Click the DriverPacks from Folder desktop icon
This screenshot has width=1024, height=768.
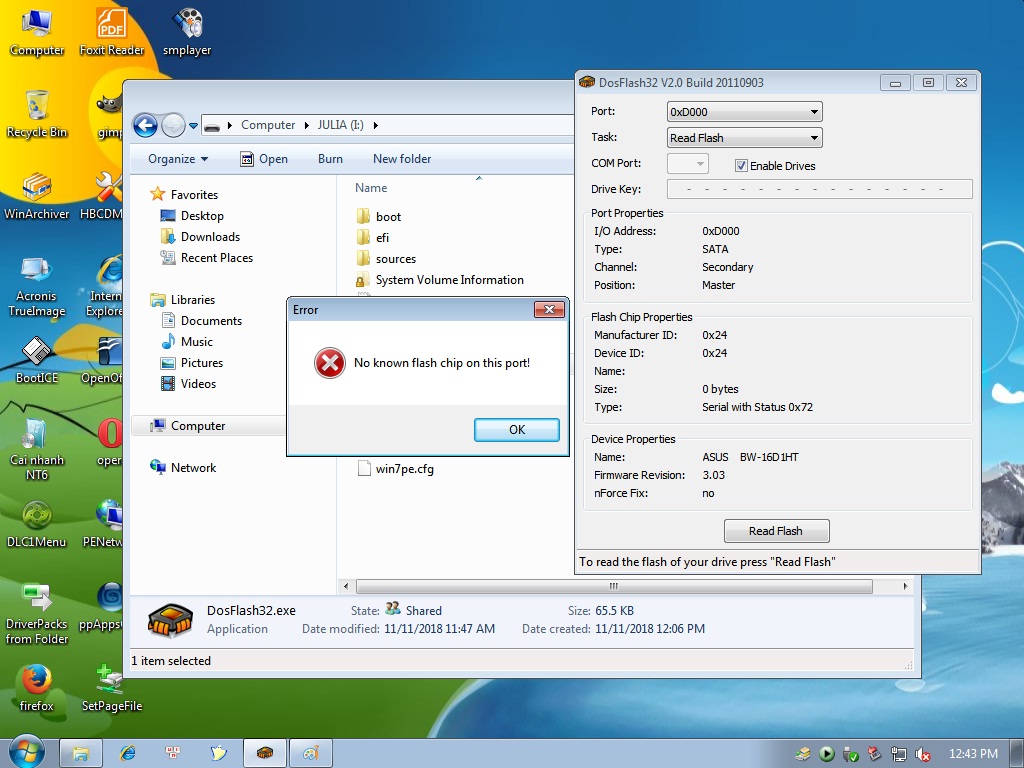coord(37,614)
